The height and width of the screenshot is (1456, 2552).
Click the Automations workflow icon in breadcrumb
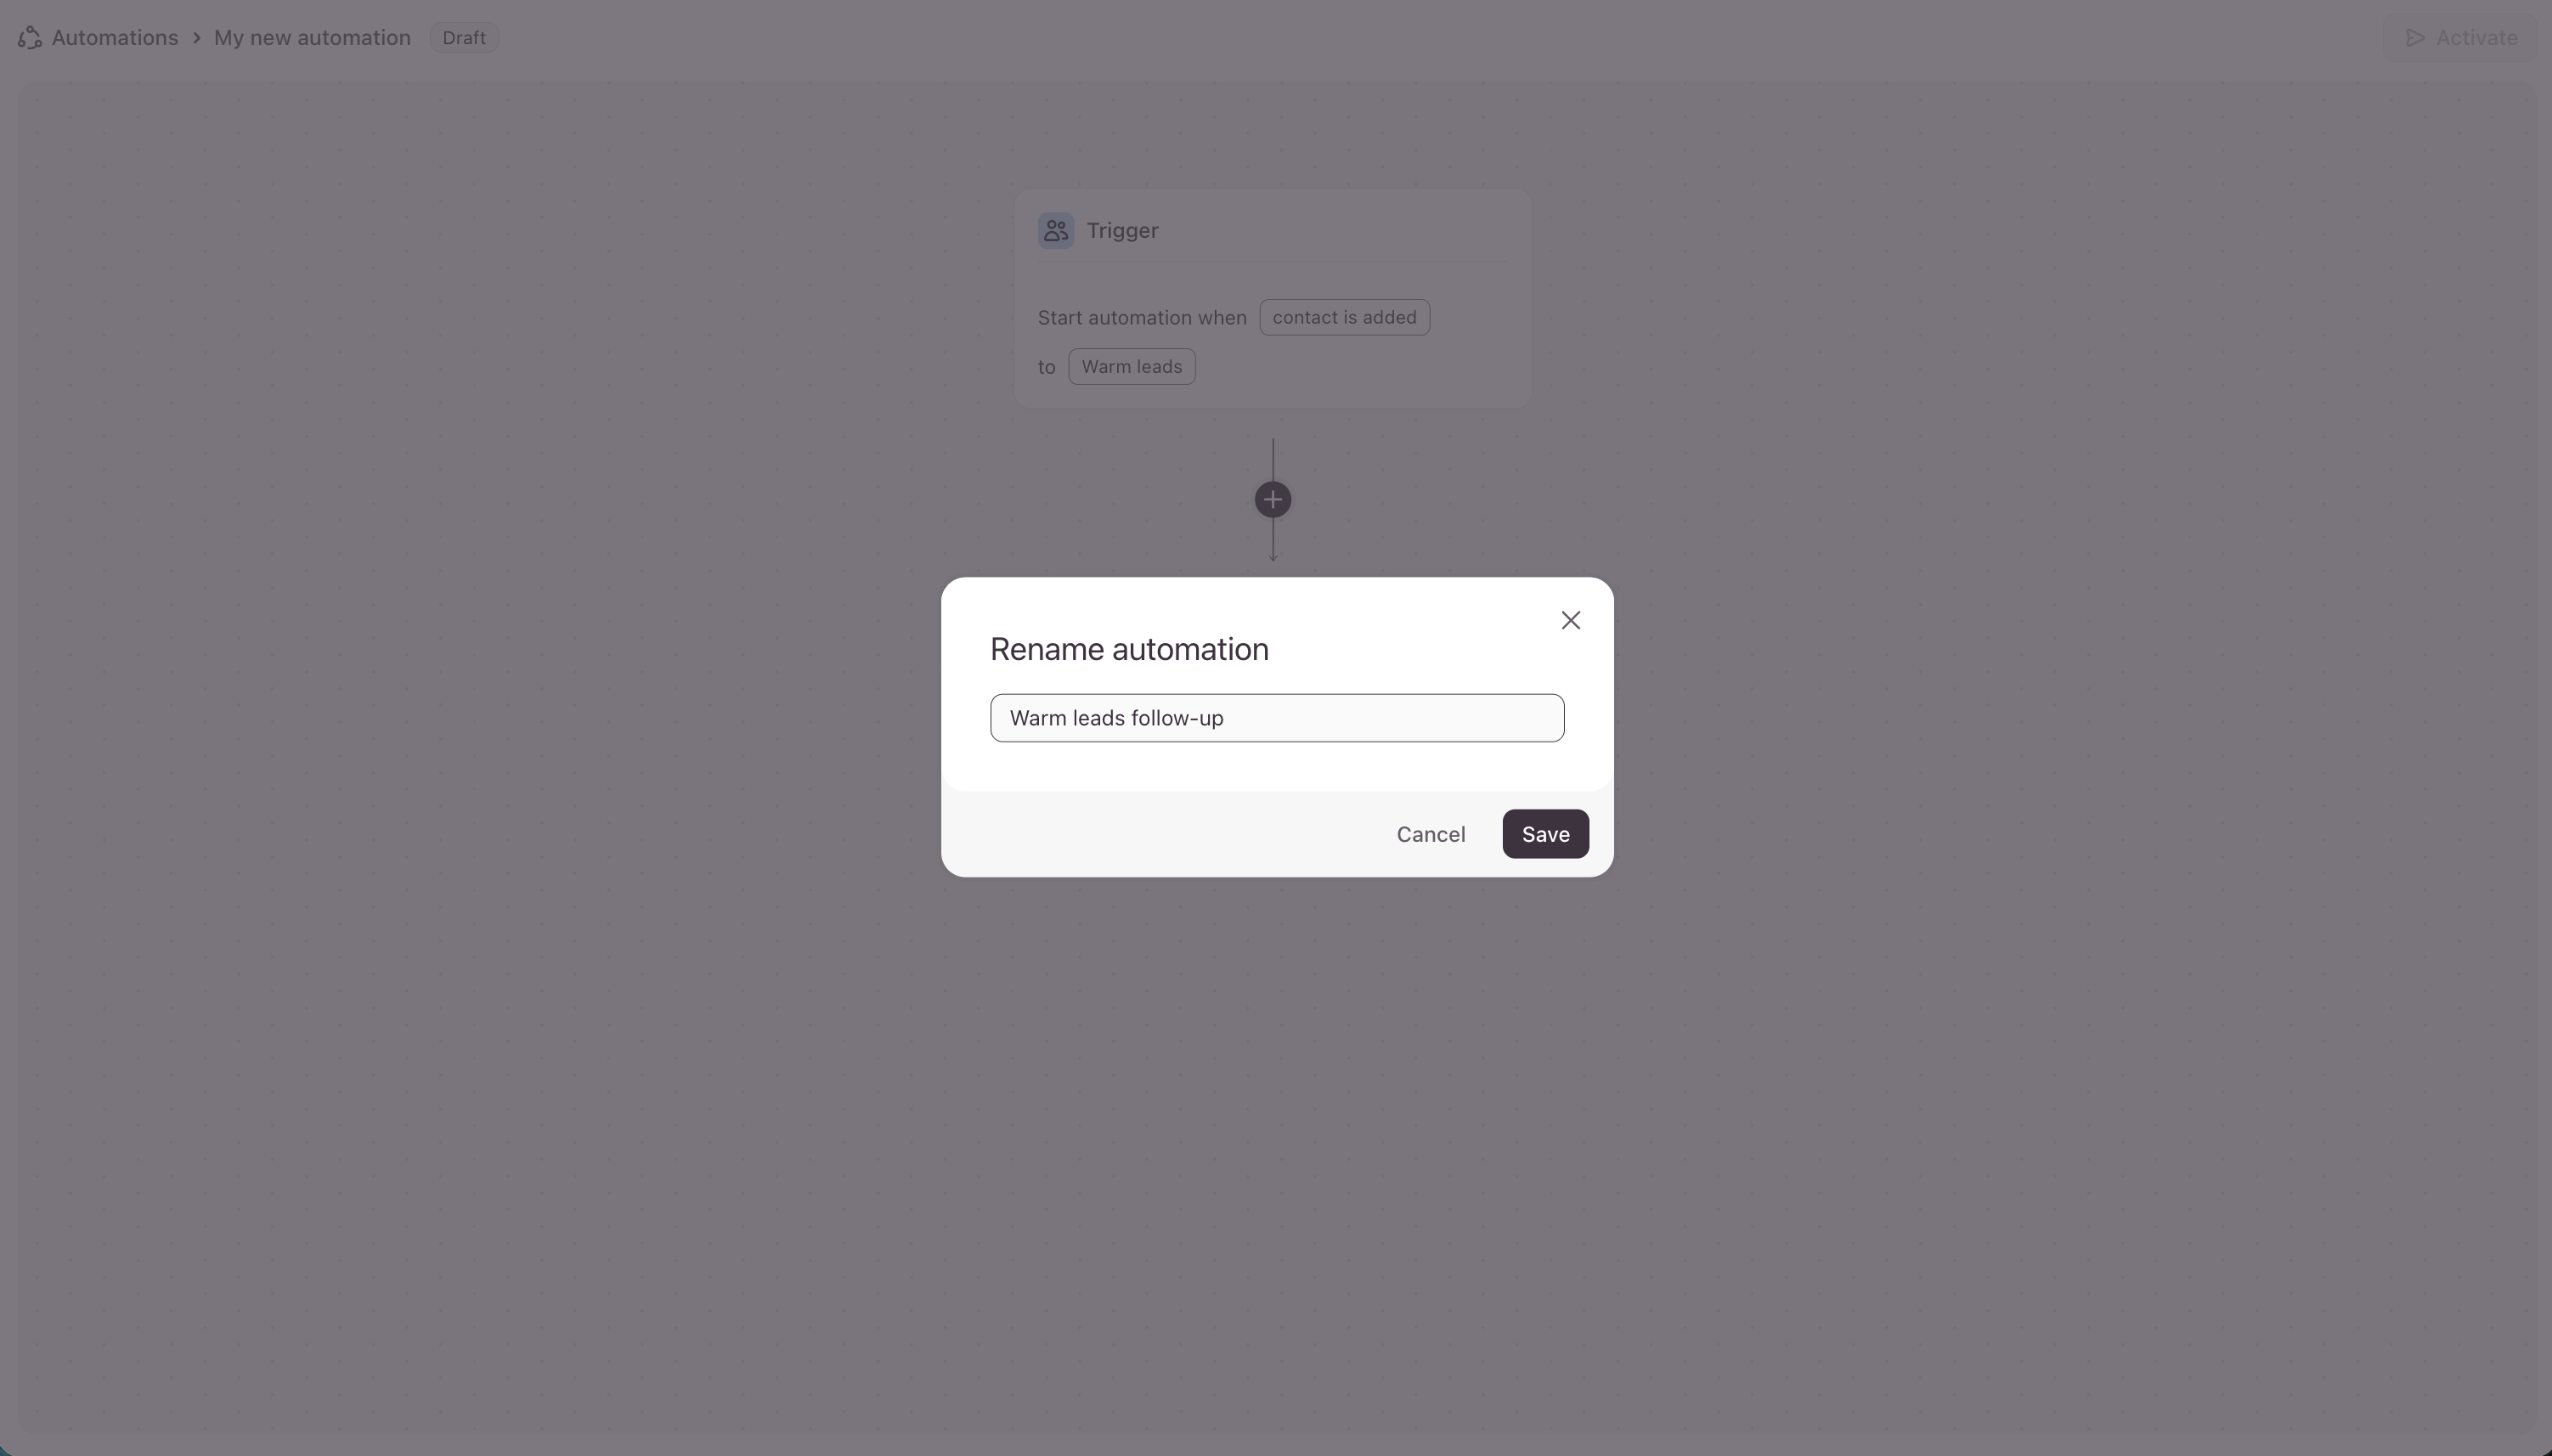pyautogui.click(x=30, y=38)
